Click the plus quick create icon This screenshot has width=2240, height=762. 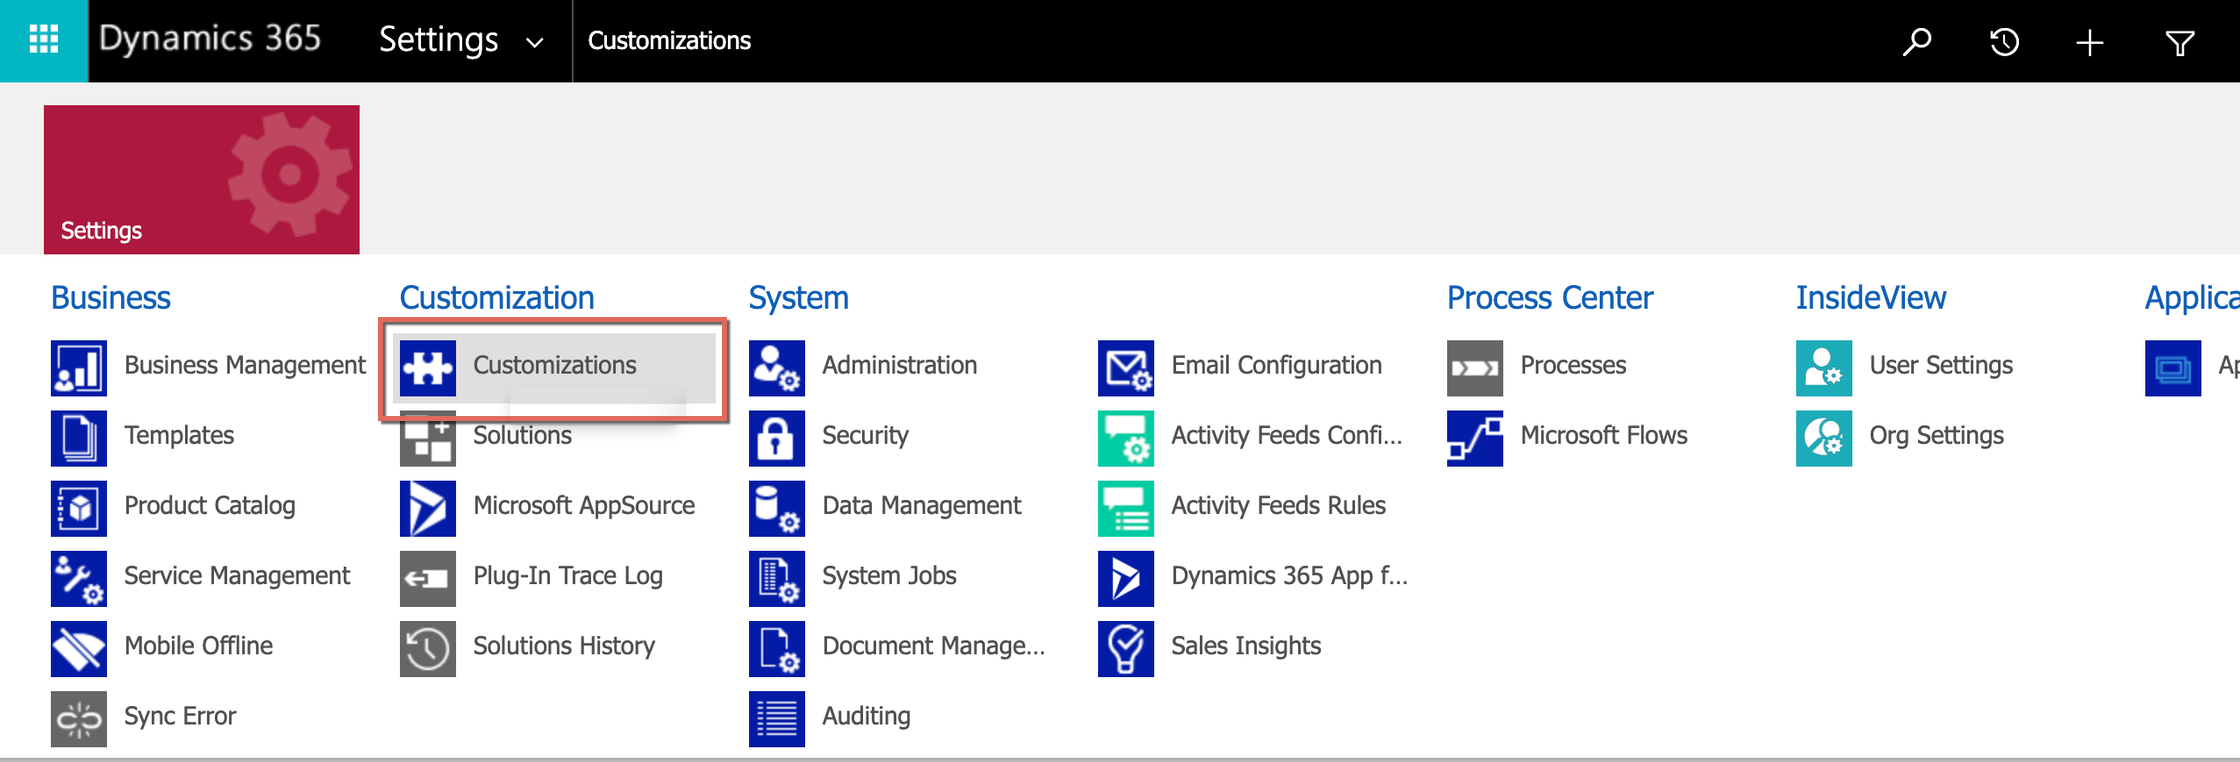coord(2090,42)
